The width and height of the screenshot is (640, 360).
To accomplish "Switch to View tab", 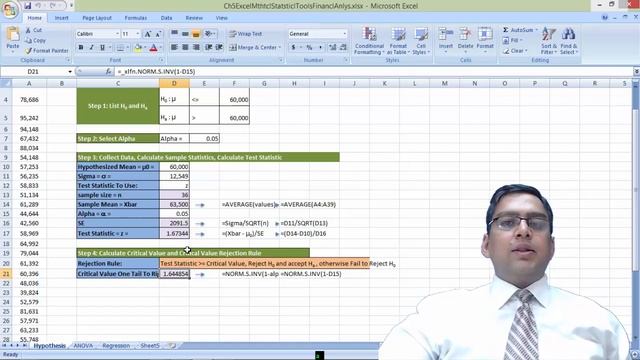I will pyautogui.click(x=222, y=18).
